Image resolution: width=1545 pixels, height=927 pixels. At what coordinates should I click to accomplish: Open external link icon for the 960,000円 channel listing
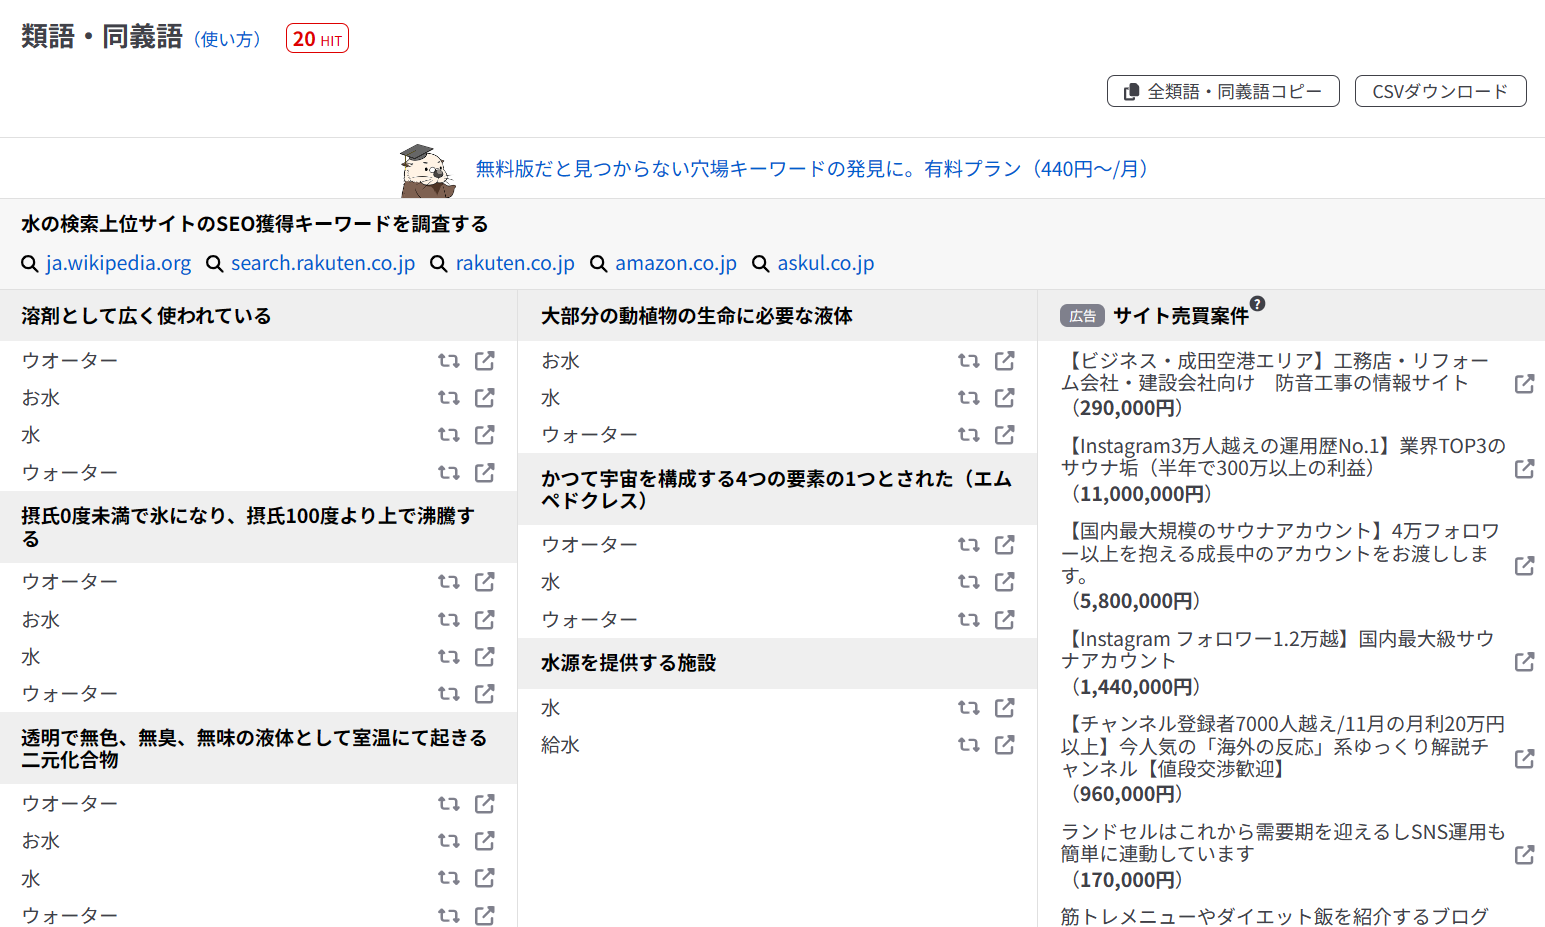click(1524, 759)
